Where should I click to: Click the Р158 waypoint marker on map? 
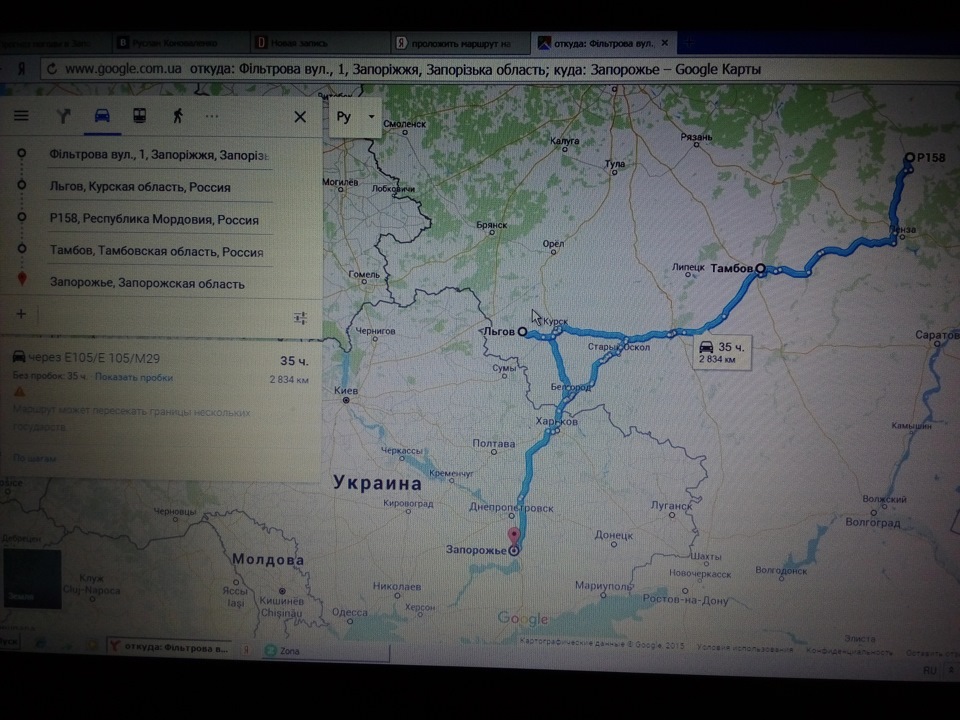[910, 157]
